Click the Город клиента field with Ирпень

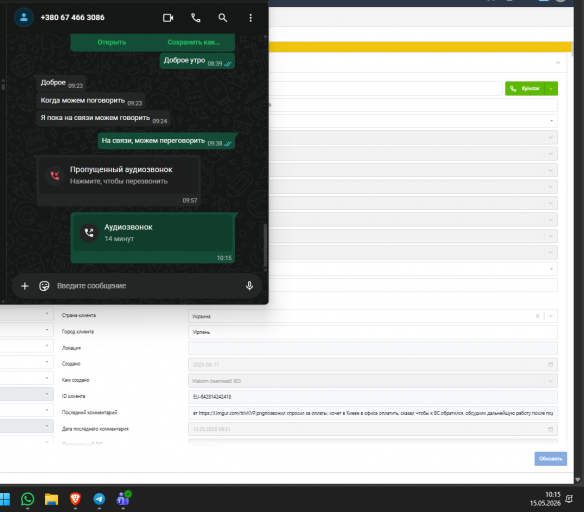point(373,332)
